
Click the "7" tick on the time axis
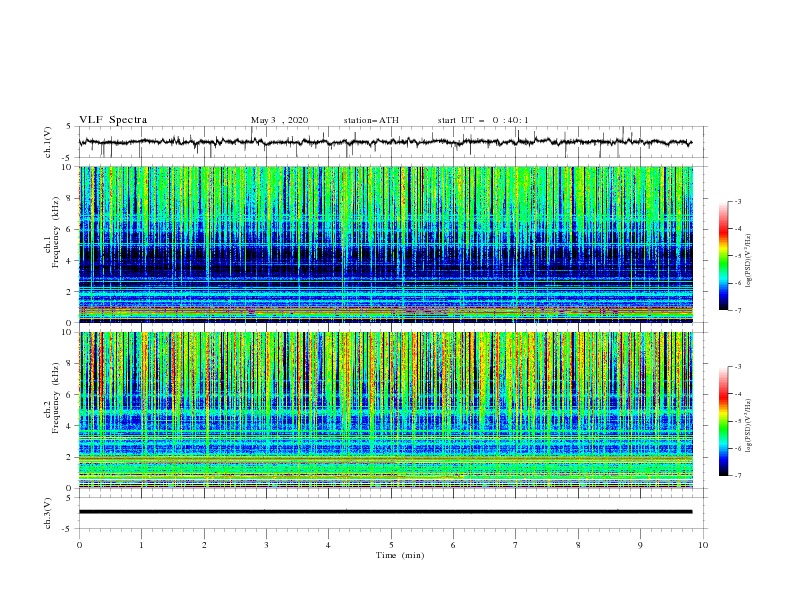[516, 545]
